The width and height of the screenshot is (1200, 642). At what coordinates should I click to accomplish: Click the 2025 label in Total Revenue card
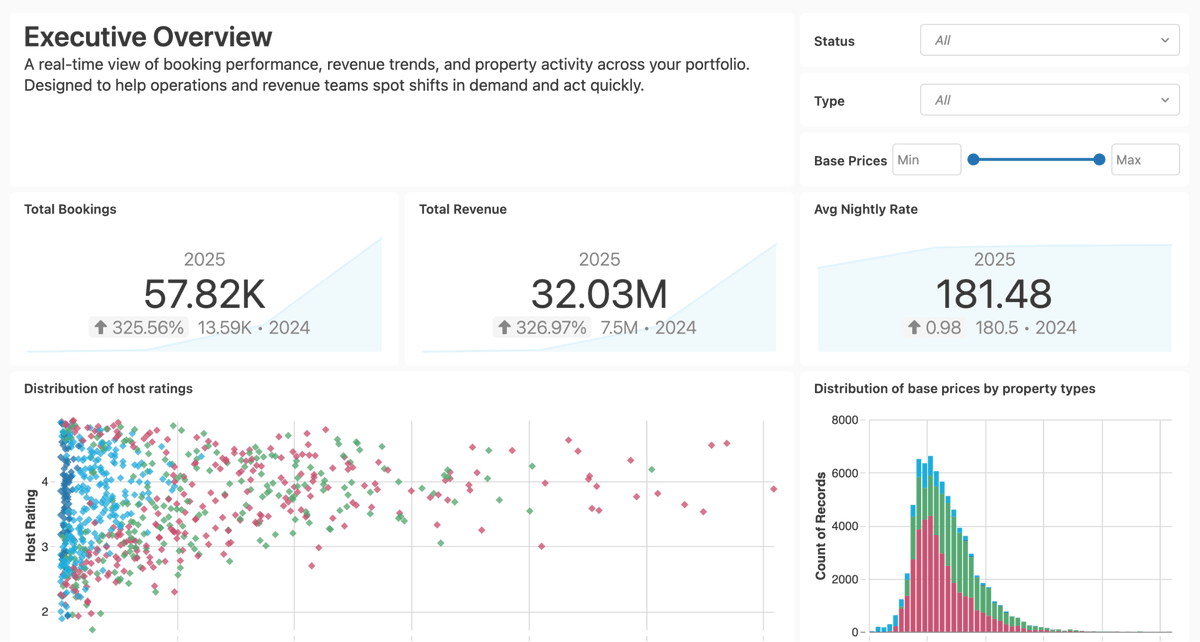[x=599, y=259]
